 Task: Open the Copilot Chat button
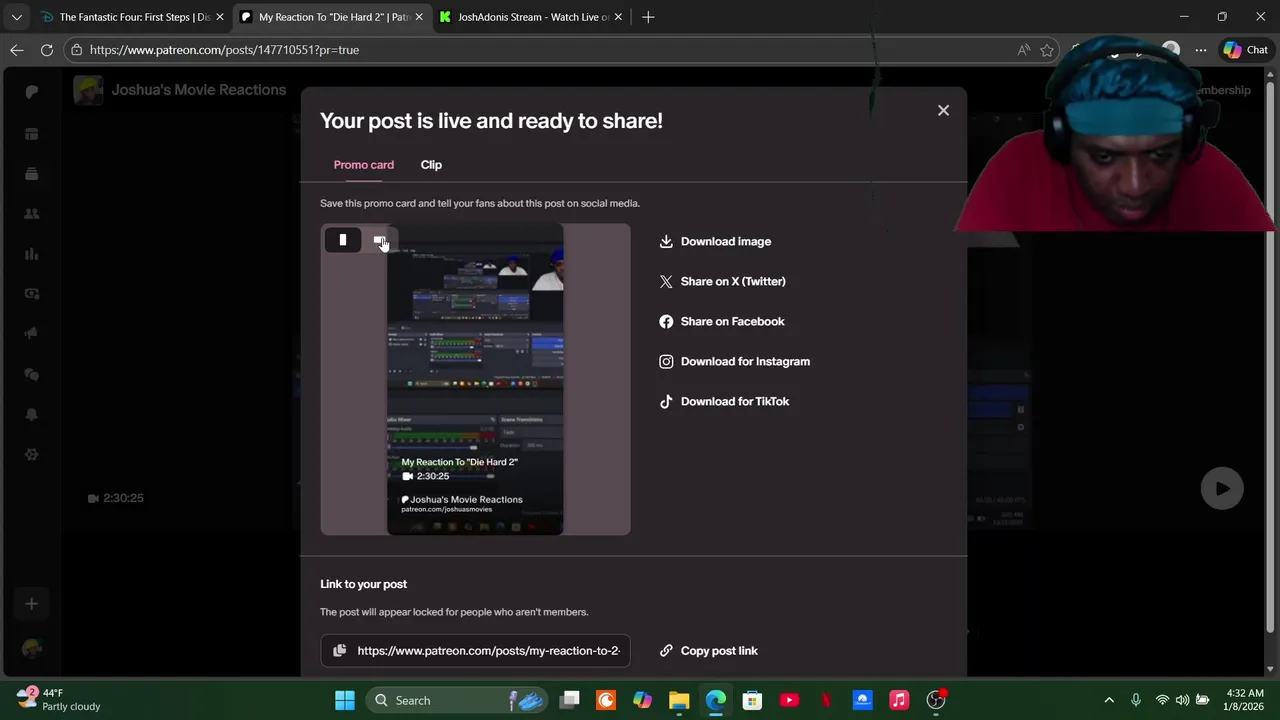[x=1245, y=50]
